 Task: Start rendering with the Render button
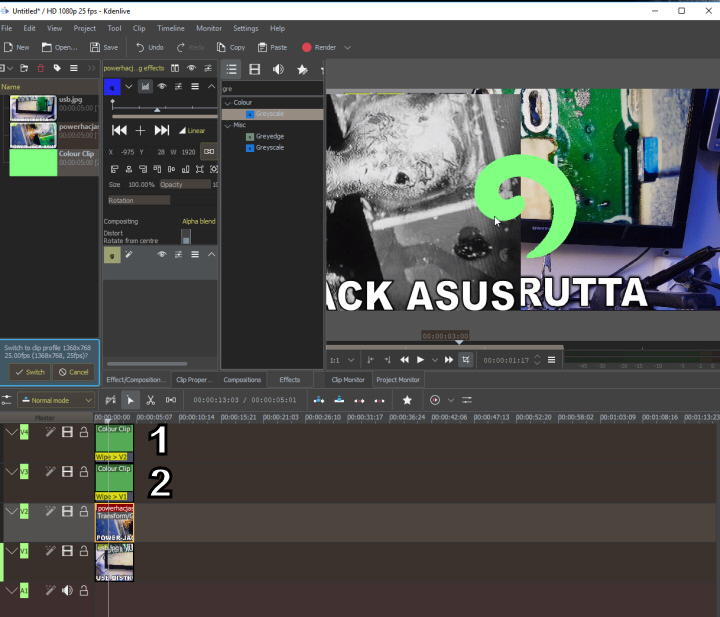(319, 47)
